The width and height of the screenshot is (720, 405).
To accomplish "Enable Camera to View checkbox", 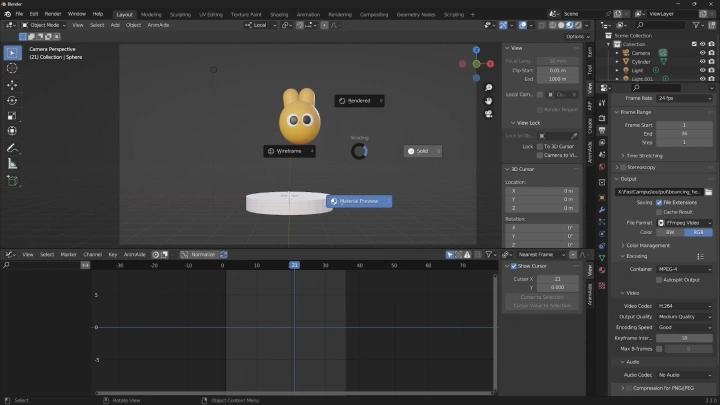I will (x=540, y=155).
